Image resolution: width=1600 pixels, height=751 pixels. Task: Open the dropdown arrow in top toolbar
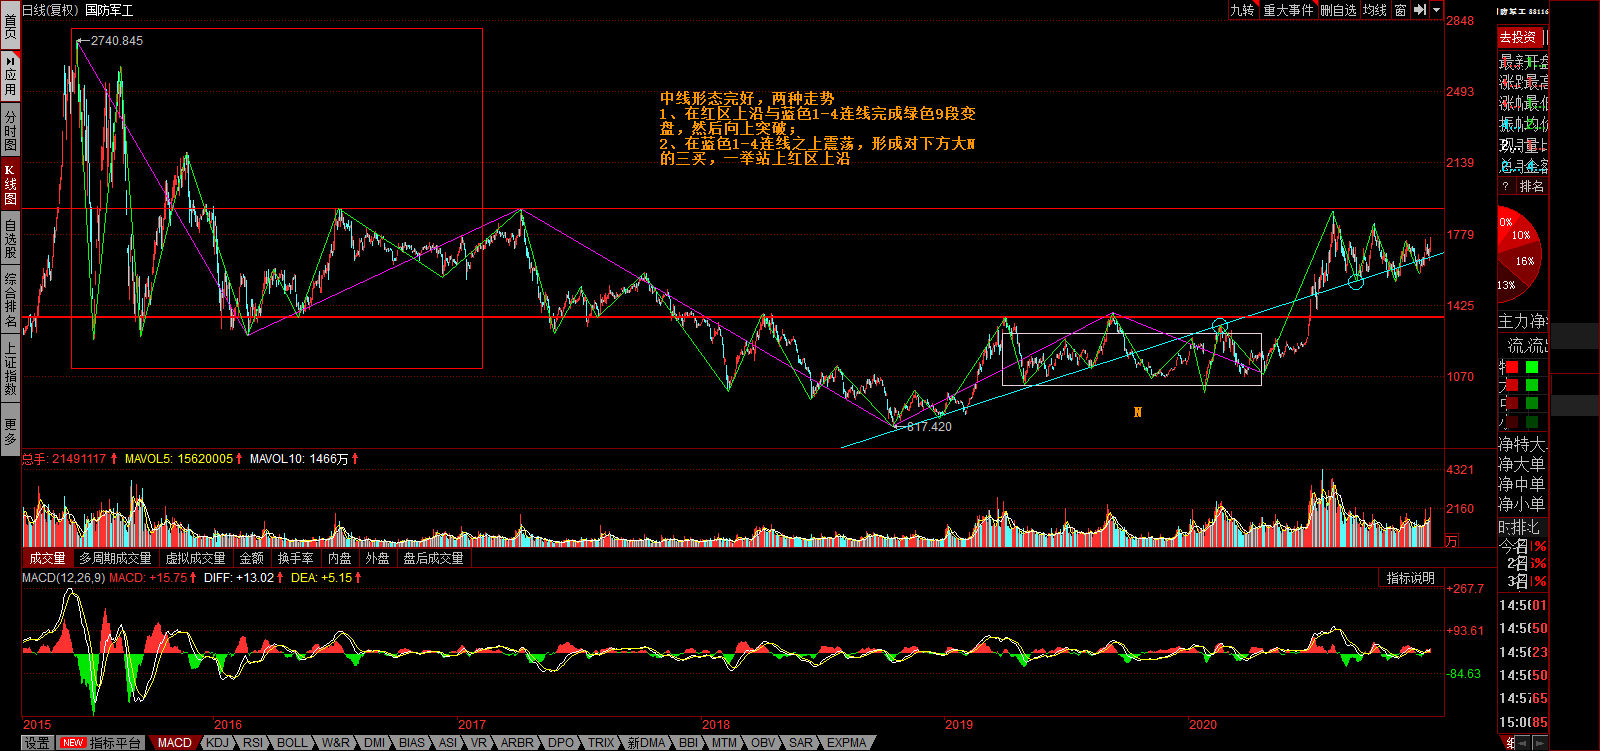click(x=1437, y=10)
